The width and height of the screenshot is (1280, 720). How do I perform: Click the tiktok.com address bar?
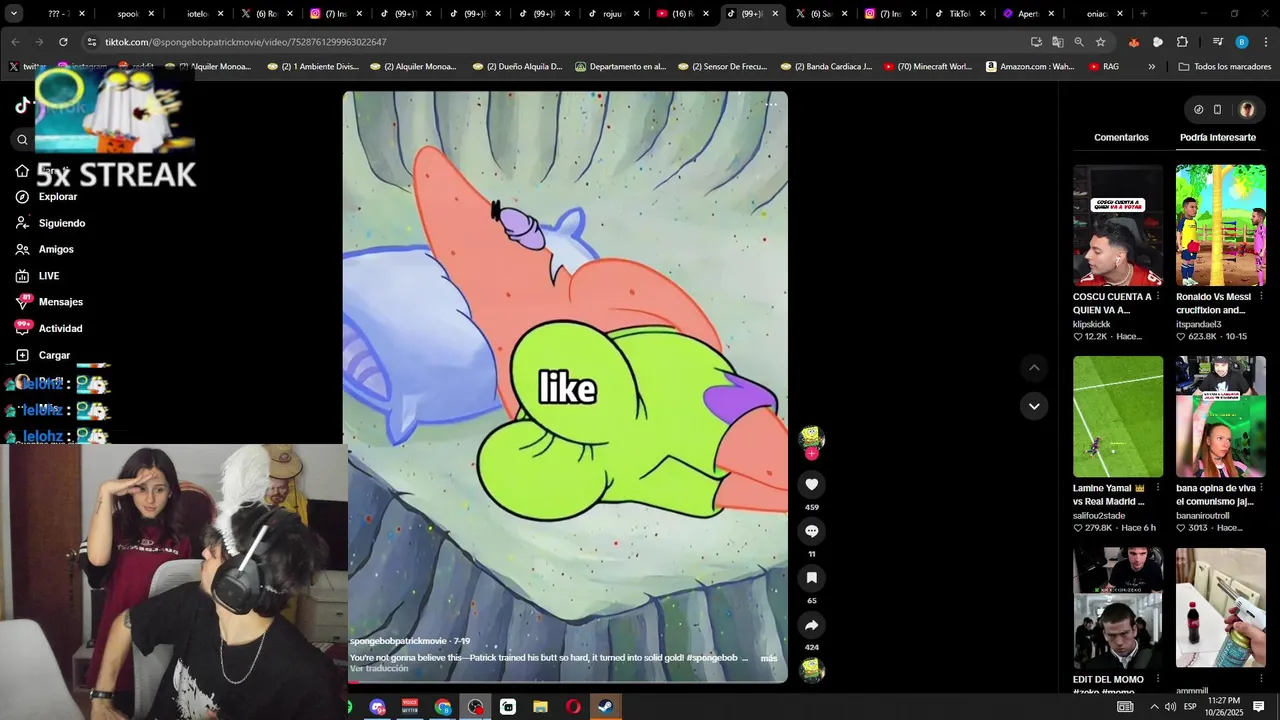[x=560, y=42]
